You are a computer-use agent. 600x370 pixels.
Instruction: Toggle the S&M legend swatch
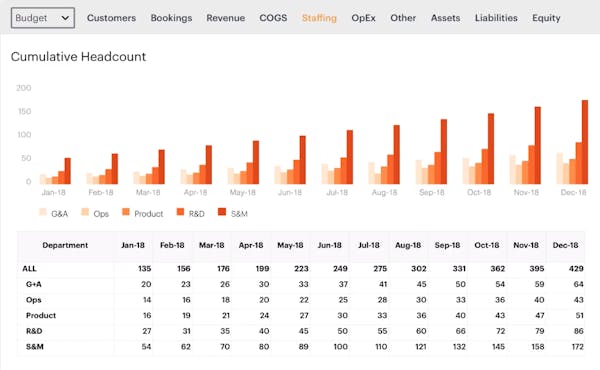222,212
